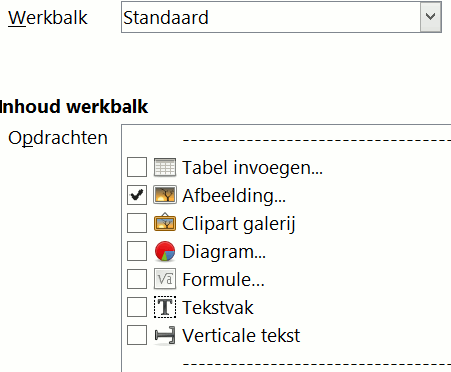
Task: Select the separator line above Tabel invoegen
Action: pos(317,140)
